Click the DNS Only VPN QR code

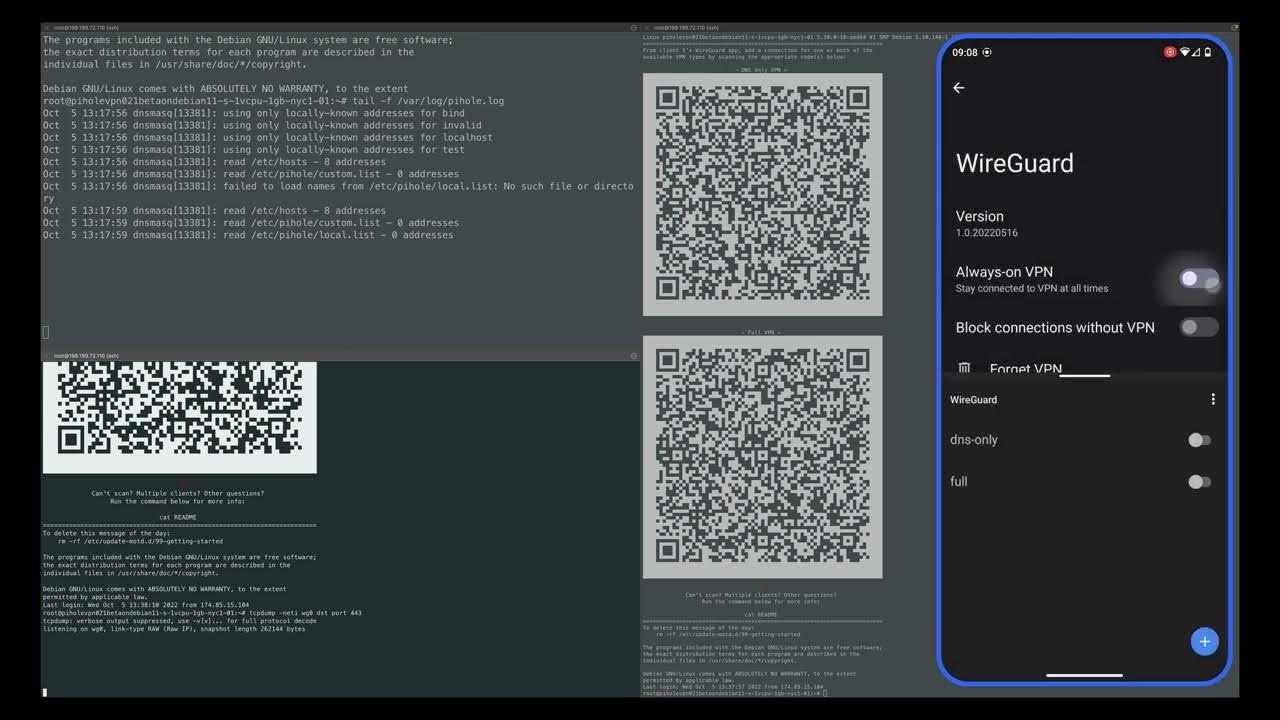762,195
